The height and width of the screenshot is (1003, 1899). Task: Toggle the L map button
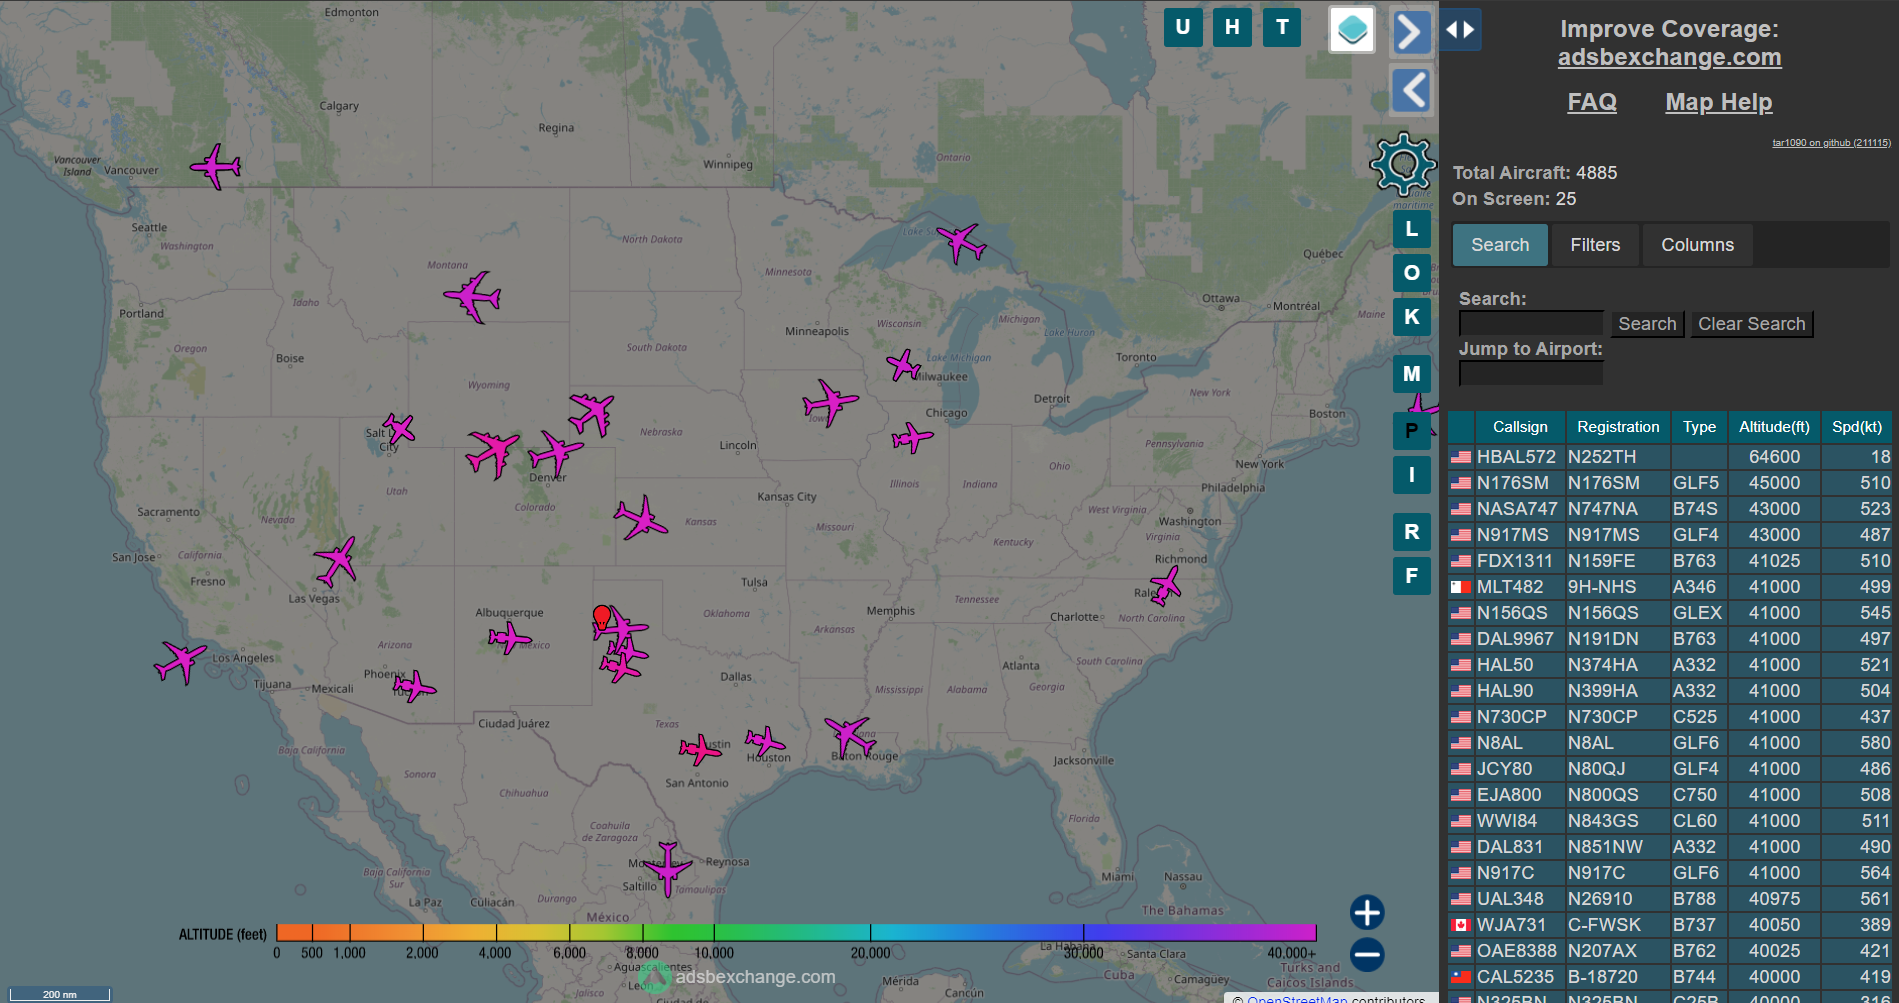pos(1412,229)
